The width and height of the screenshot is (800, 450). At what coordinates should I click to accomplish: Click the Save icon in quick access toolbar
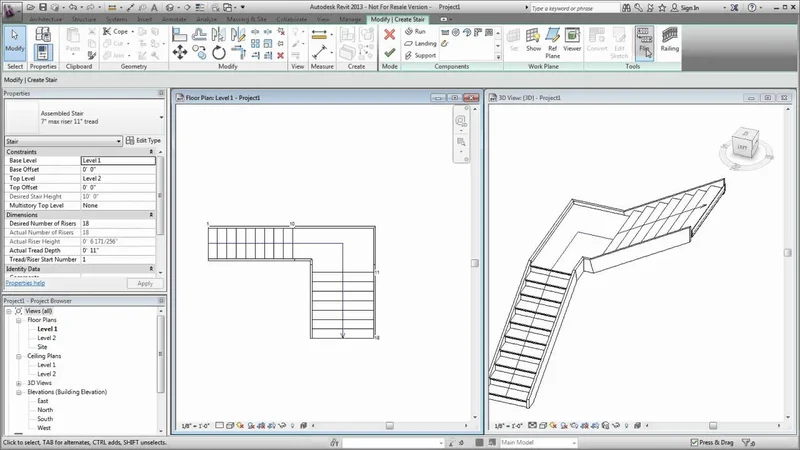point(43,7)
